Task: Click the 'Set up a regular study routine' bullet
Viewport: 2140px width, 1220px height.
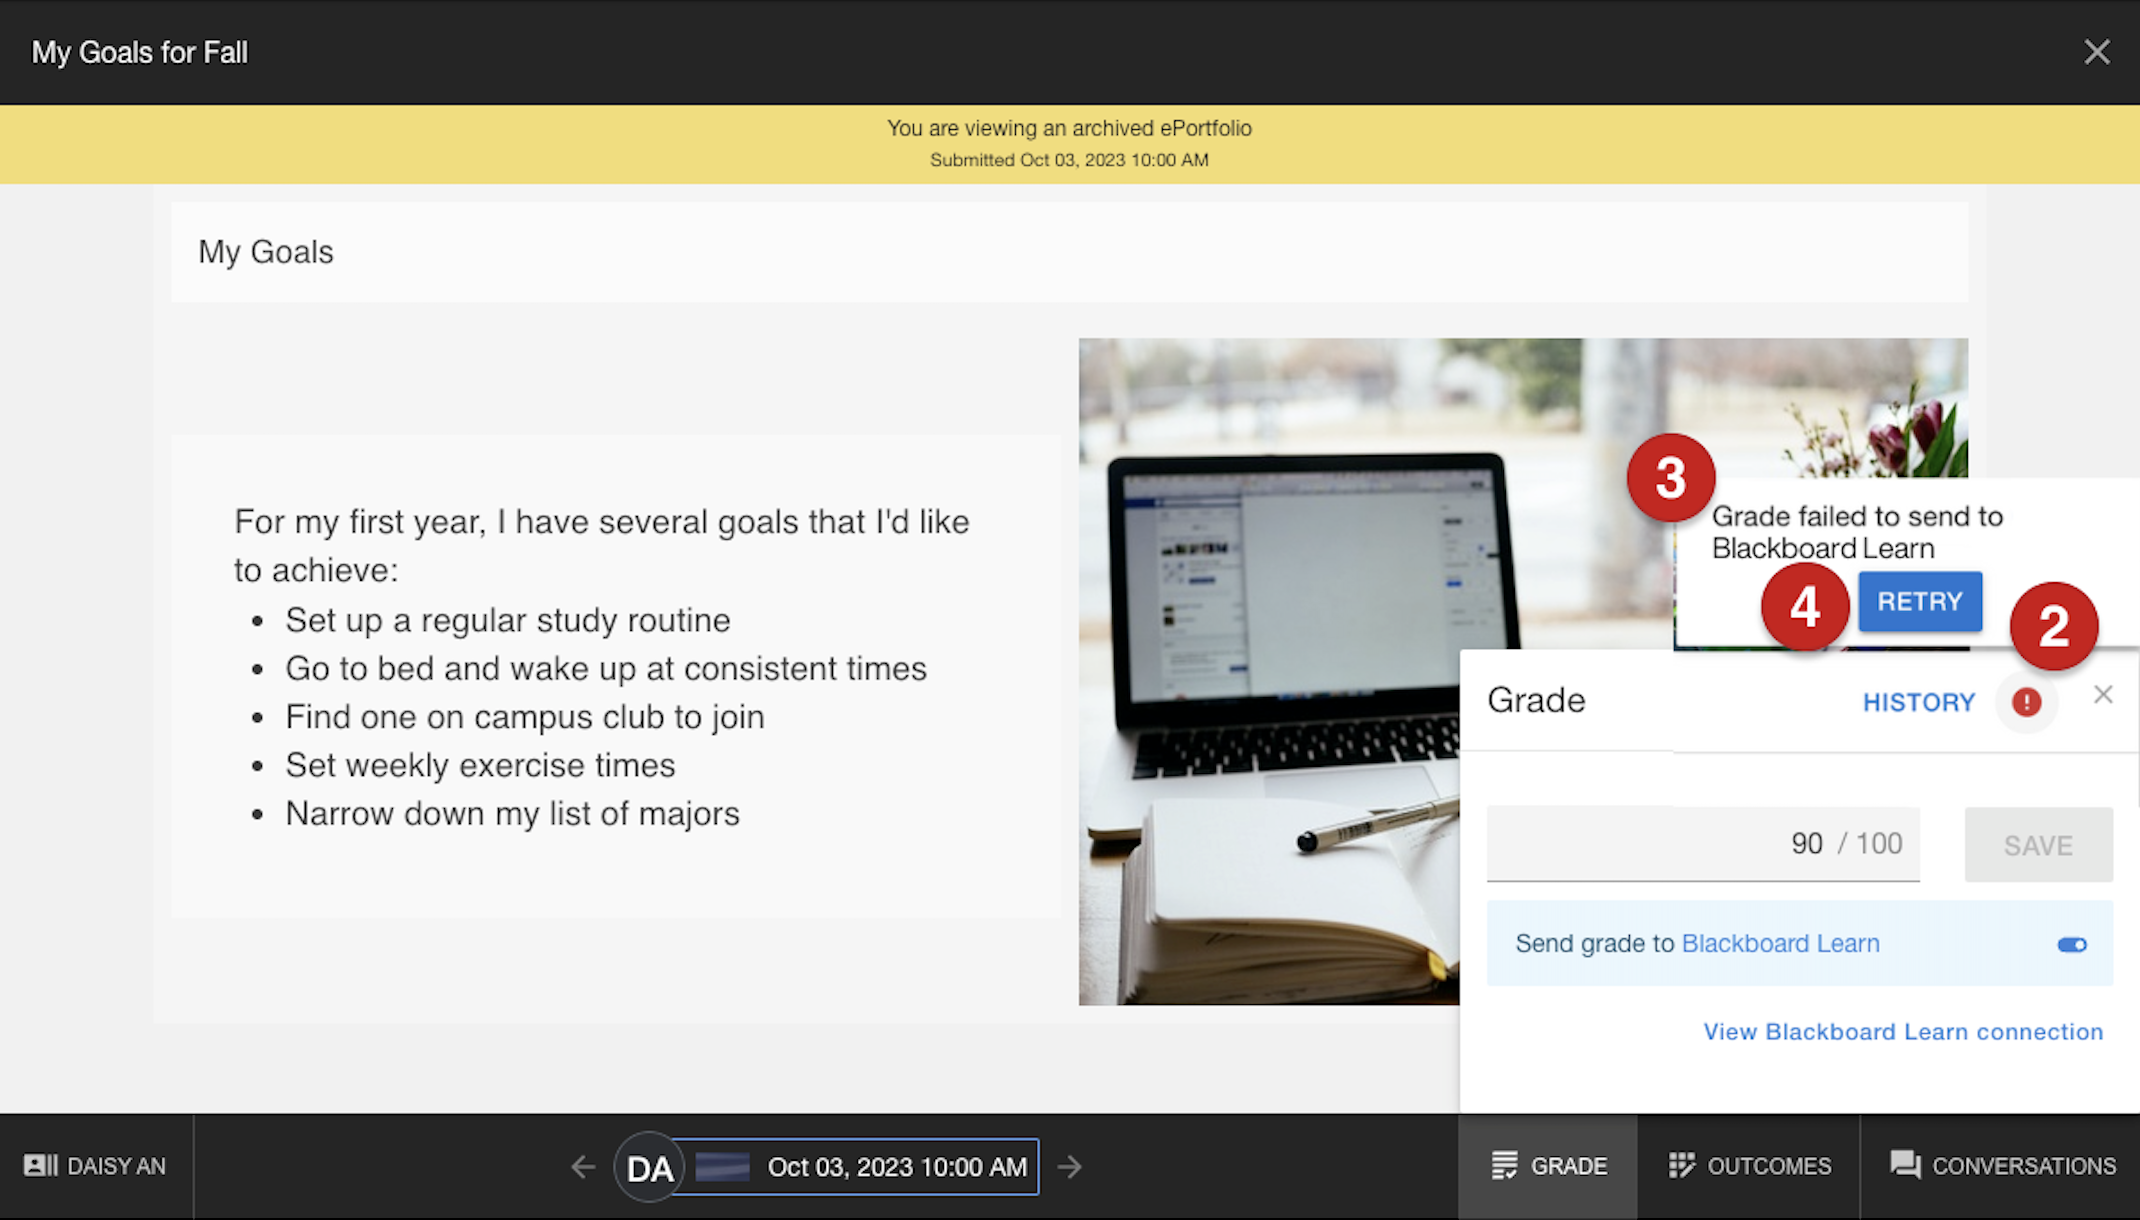Action: 508,620
